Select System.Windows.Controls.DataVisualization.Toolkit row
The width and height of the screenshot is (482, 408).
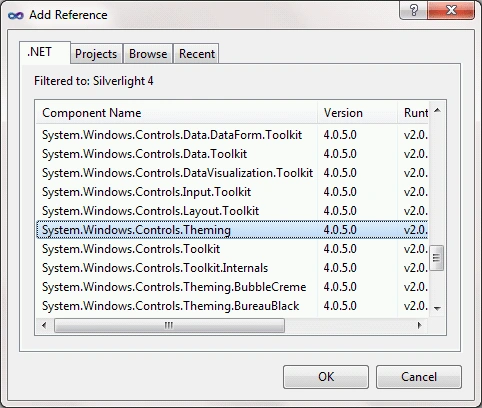click(x=232, y=173)
